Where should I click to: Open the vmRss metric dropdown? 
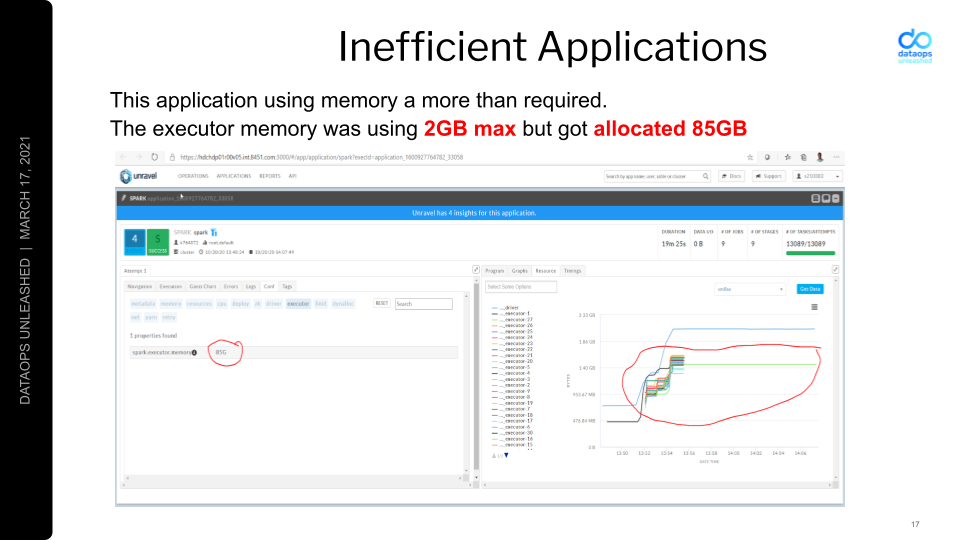tap(751, 289)
